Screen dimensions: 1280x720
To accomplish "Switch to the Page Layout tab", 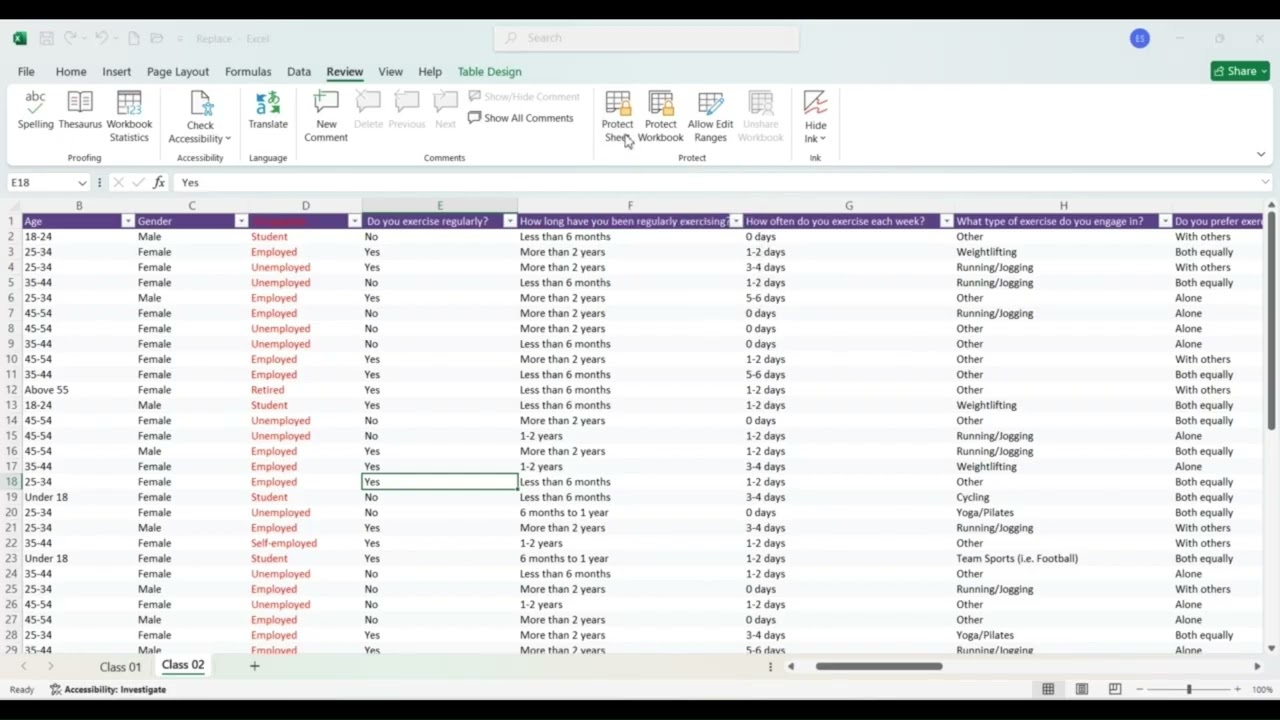I will (178, 72).
